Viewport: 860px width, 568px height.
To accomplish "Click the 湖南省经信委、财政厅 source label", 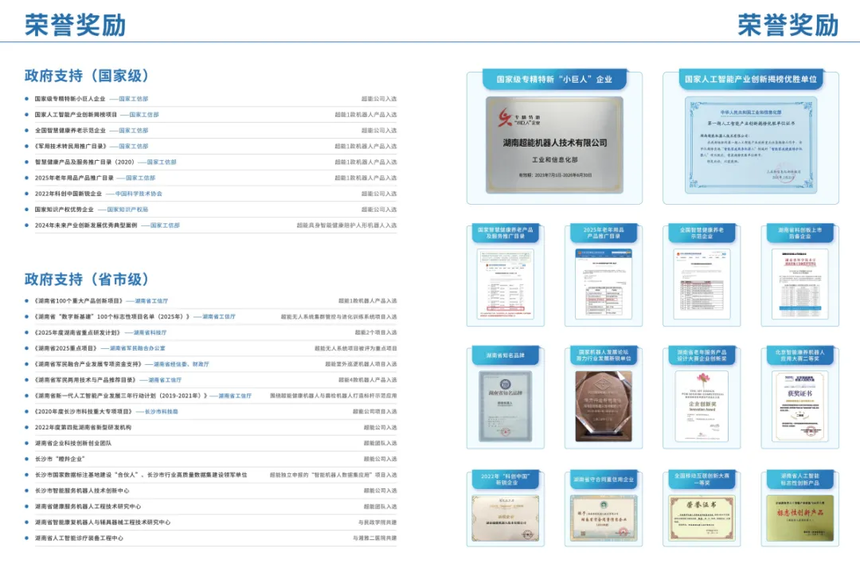I will [x=181, y=364].
